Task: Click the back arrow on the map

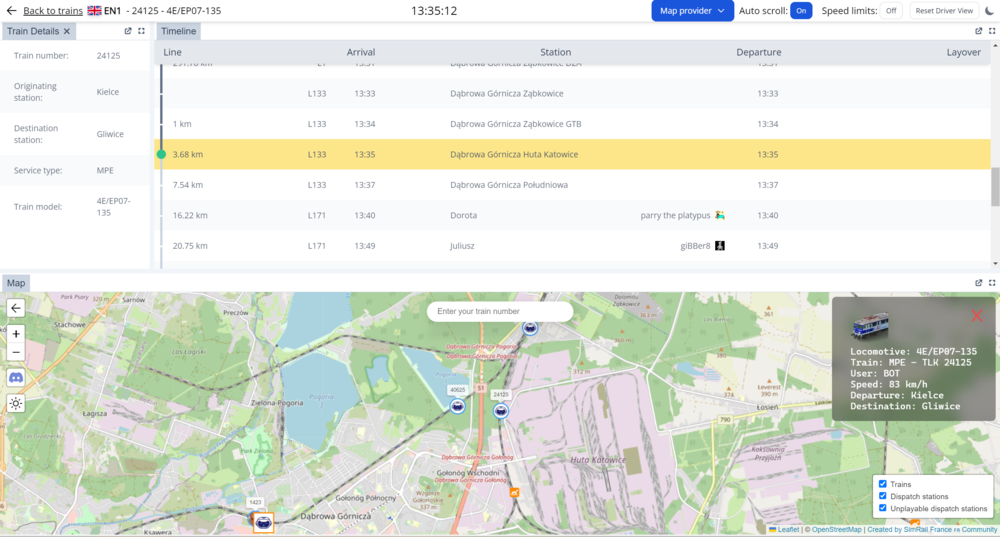Action: 16,309
